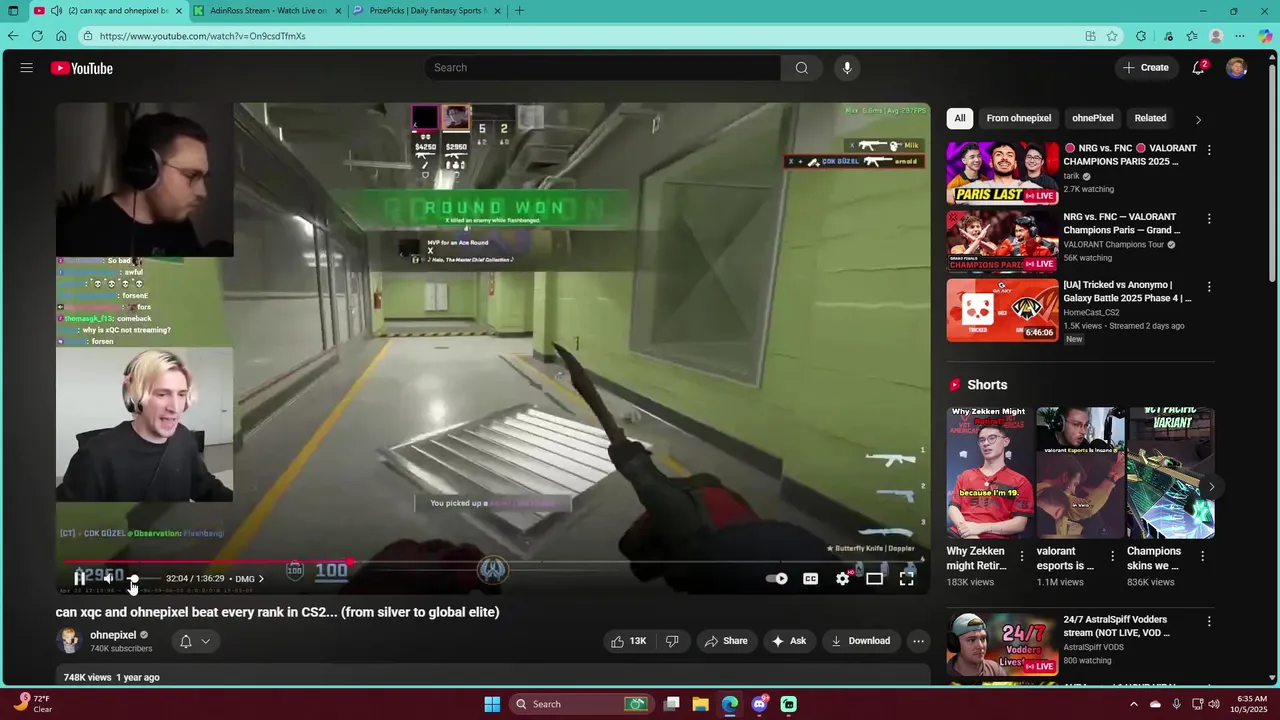Open the Tricked vs Anonymo video title

(x=1127, y=291)
